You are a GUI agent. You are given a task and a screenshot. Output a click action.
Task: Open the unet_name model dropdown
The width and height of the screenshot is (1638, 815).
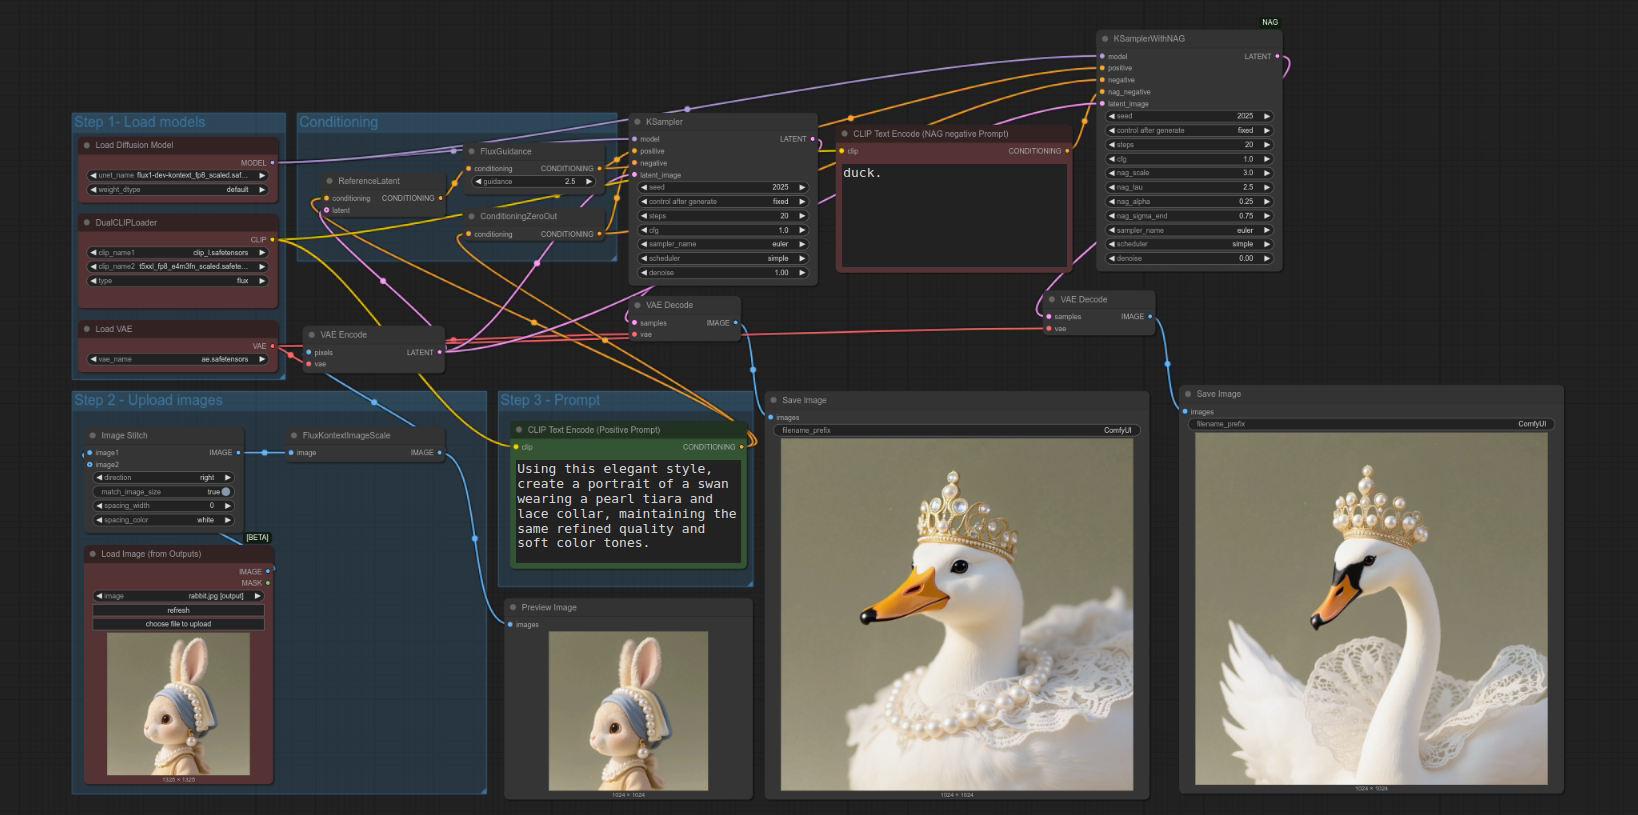coord(178,175)
